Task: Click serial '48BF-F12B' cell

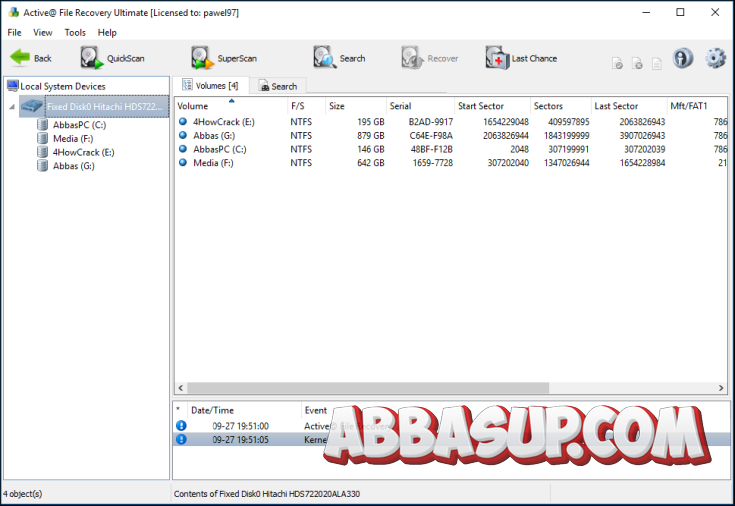Action: pyautogui.click(x=431, y=149)
